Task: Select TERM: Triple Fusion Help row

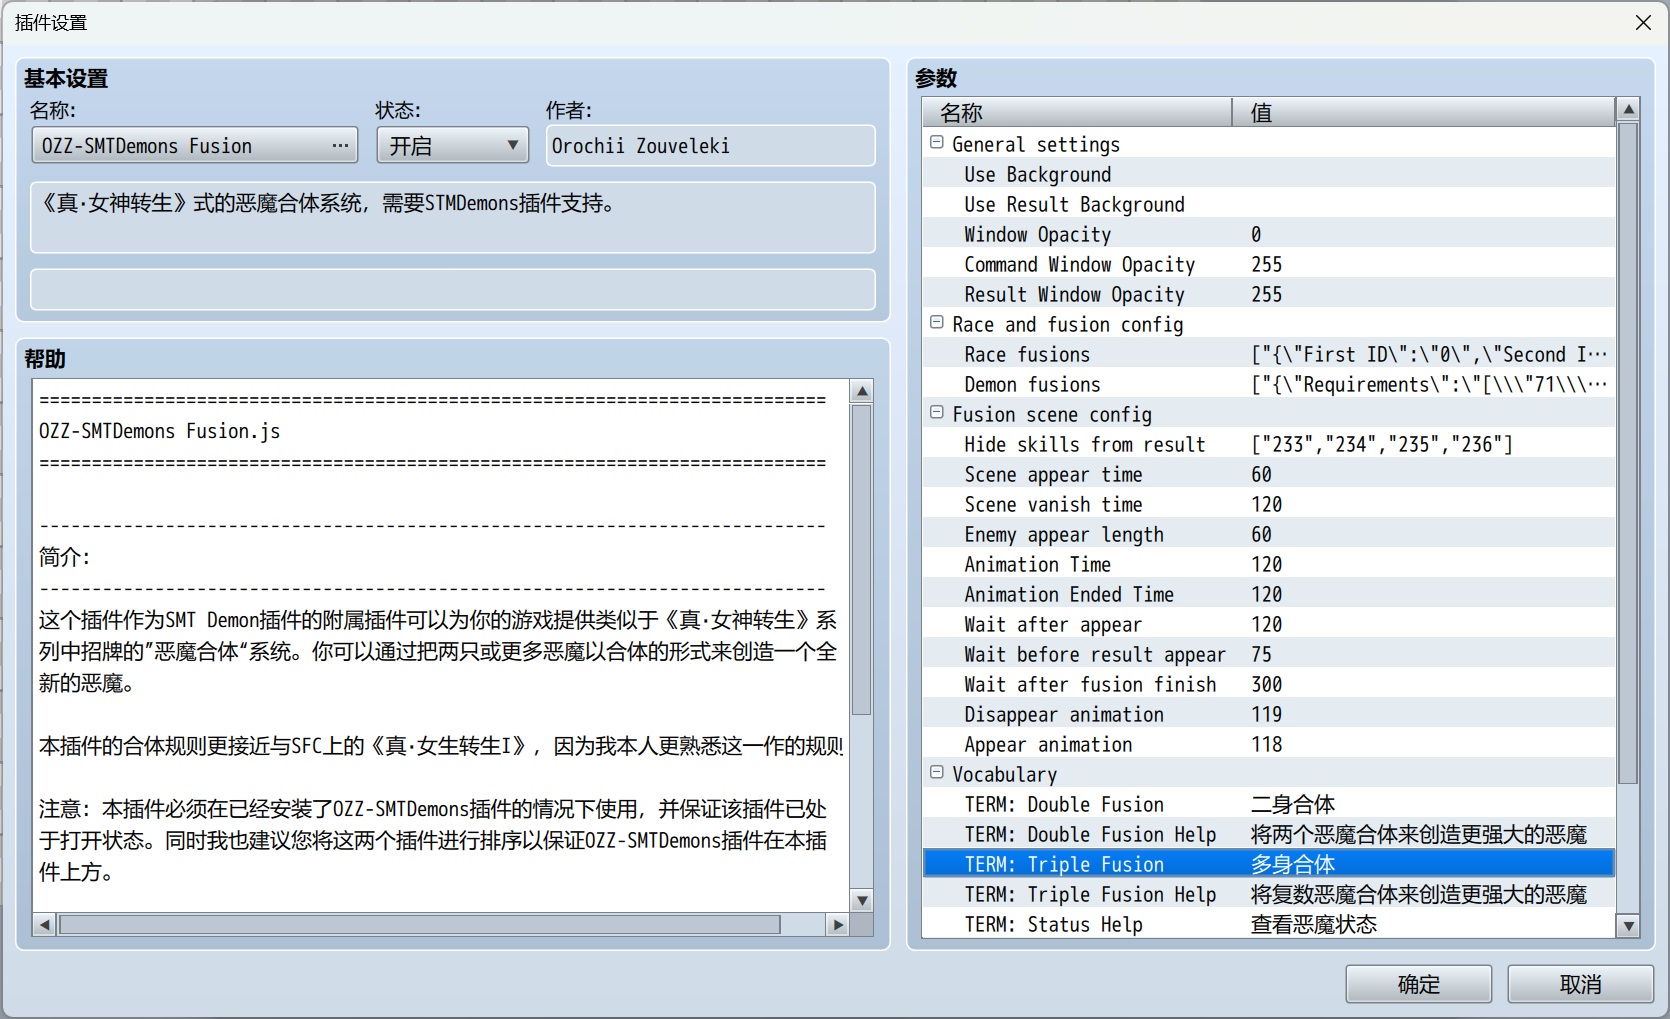Action: [1268, 894]
